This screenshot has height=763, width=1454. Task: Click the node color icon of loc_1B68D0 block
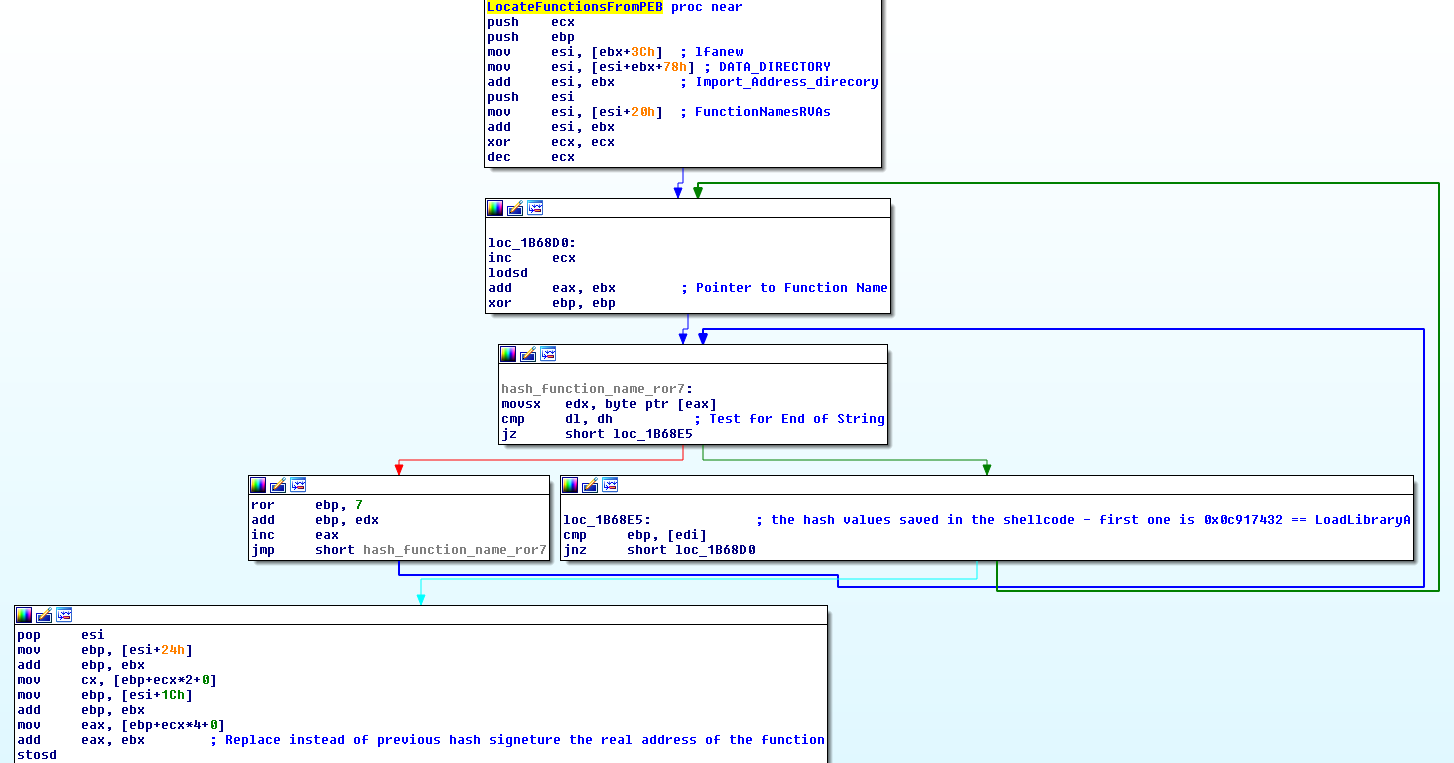coord(495,208)
